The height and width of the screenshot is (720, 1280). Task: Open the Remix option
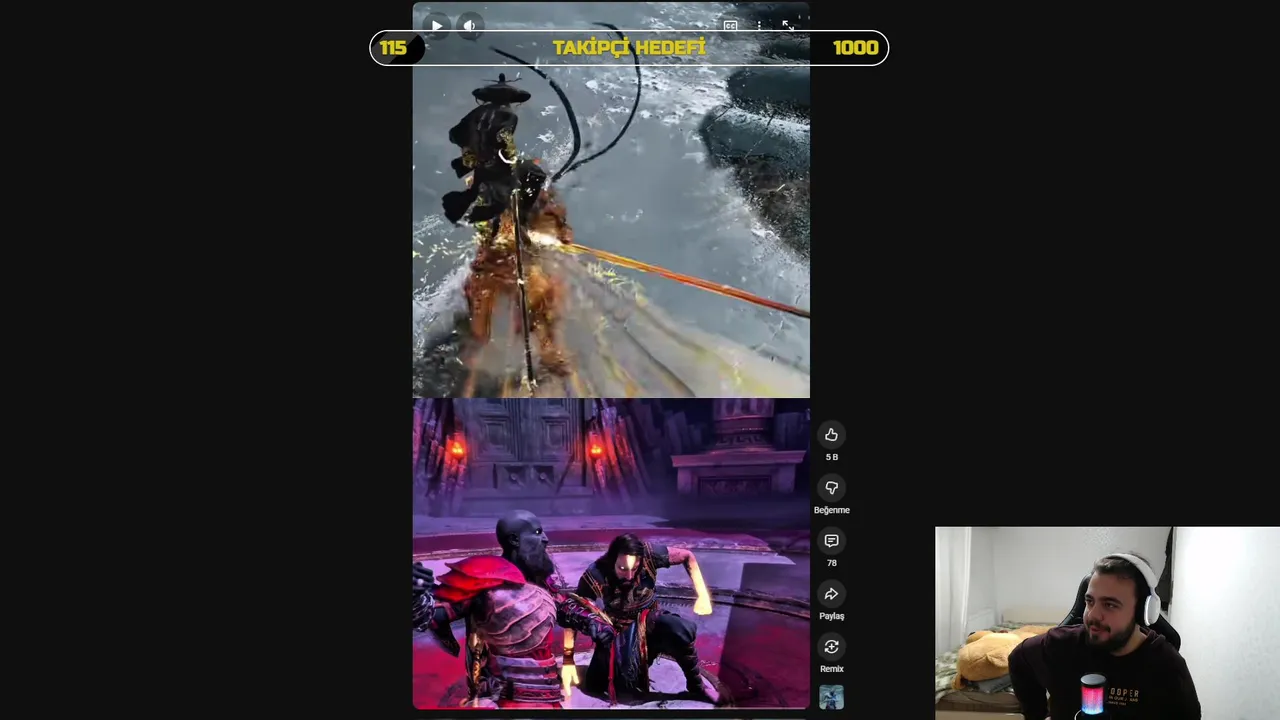[831, 646]
